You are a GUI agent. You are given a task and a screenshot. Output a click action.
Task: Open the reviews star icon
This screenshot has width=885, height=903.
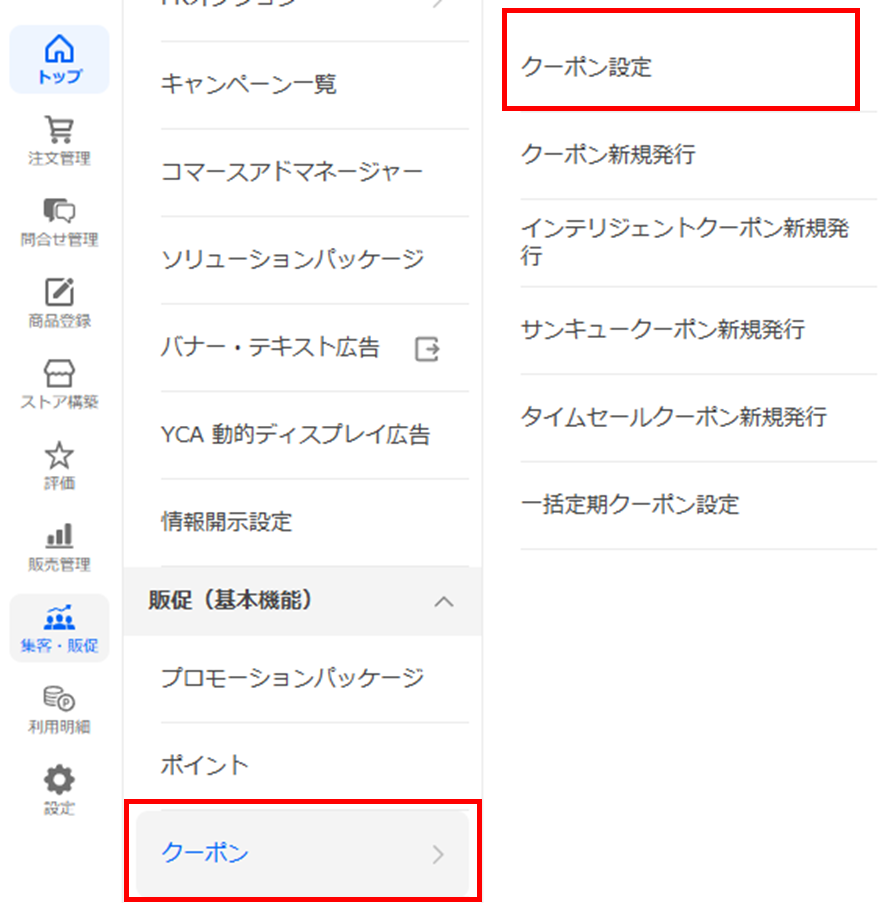(60, 455)
